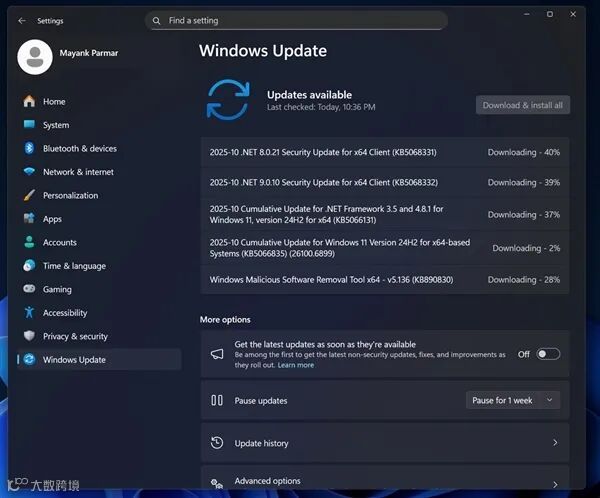Click the search magnifier icon

click(157, 21)
